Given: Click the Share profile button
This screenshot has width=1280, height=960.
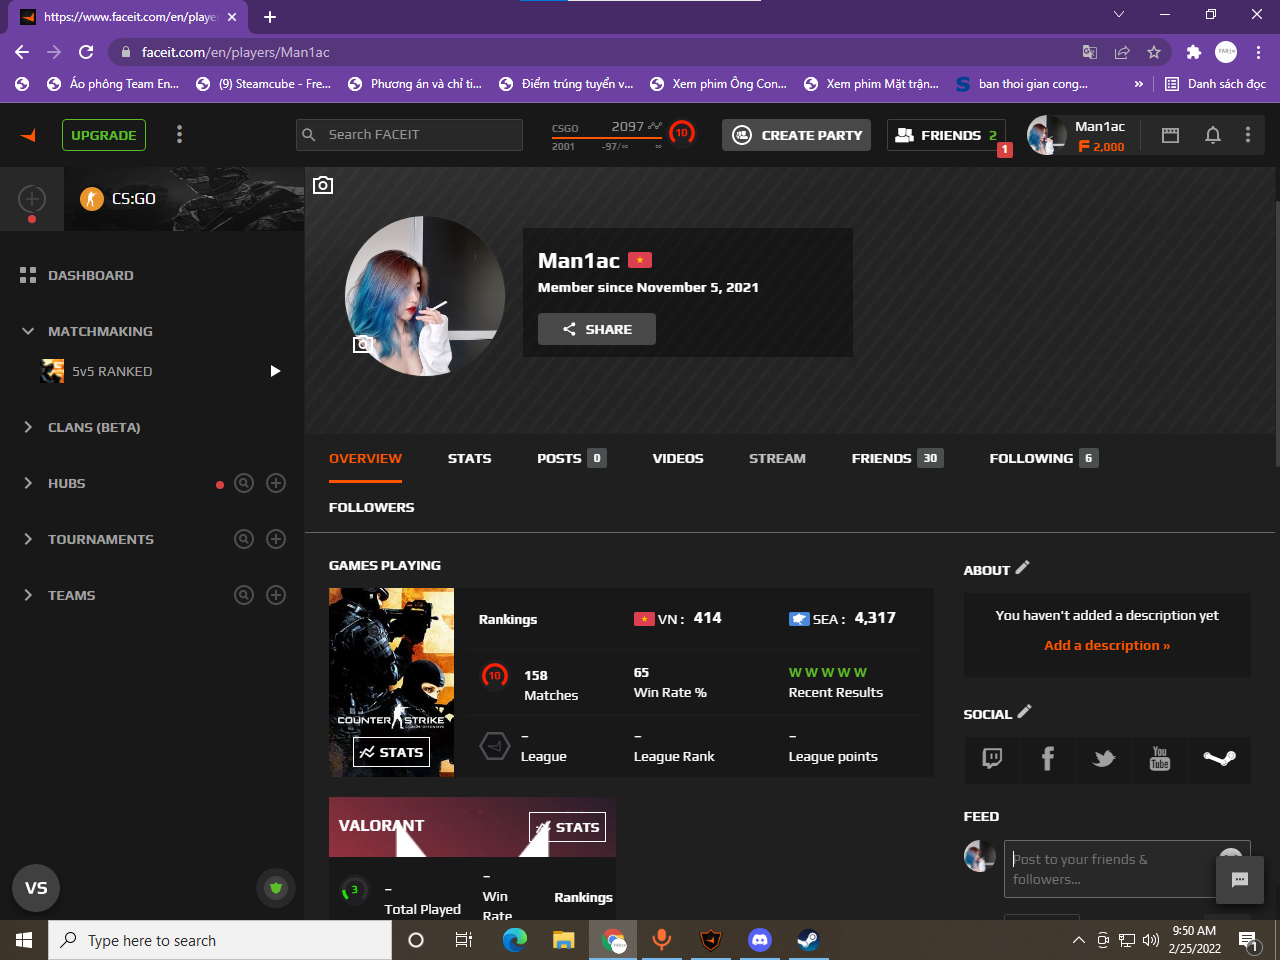Looking at the screenshot, I should click(x=597, y=329).
